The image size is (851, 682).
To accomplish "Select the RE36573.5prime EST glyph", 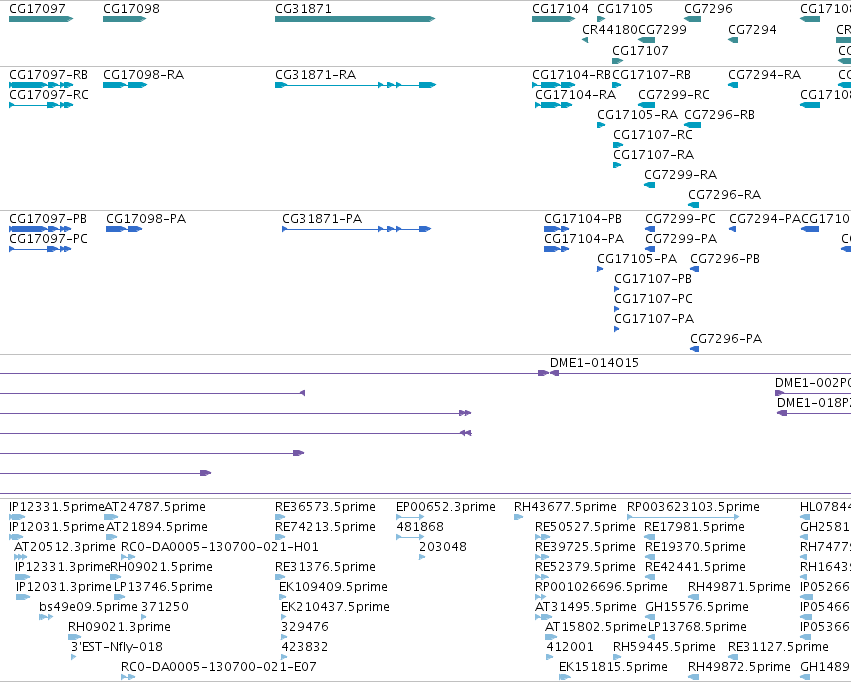I will [280, 517].
